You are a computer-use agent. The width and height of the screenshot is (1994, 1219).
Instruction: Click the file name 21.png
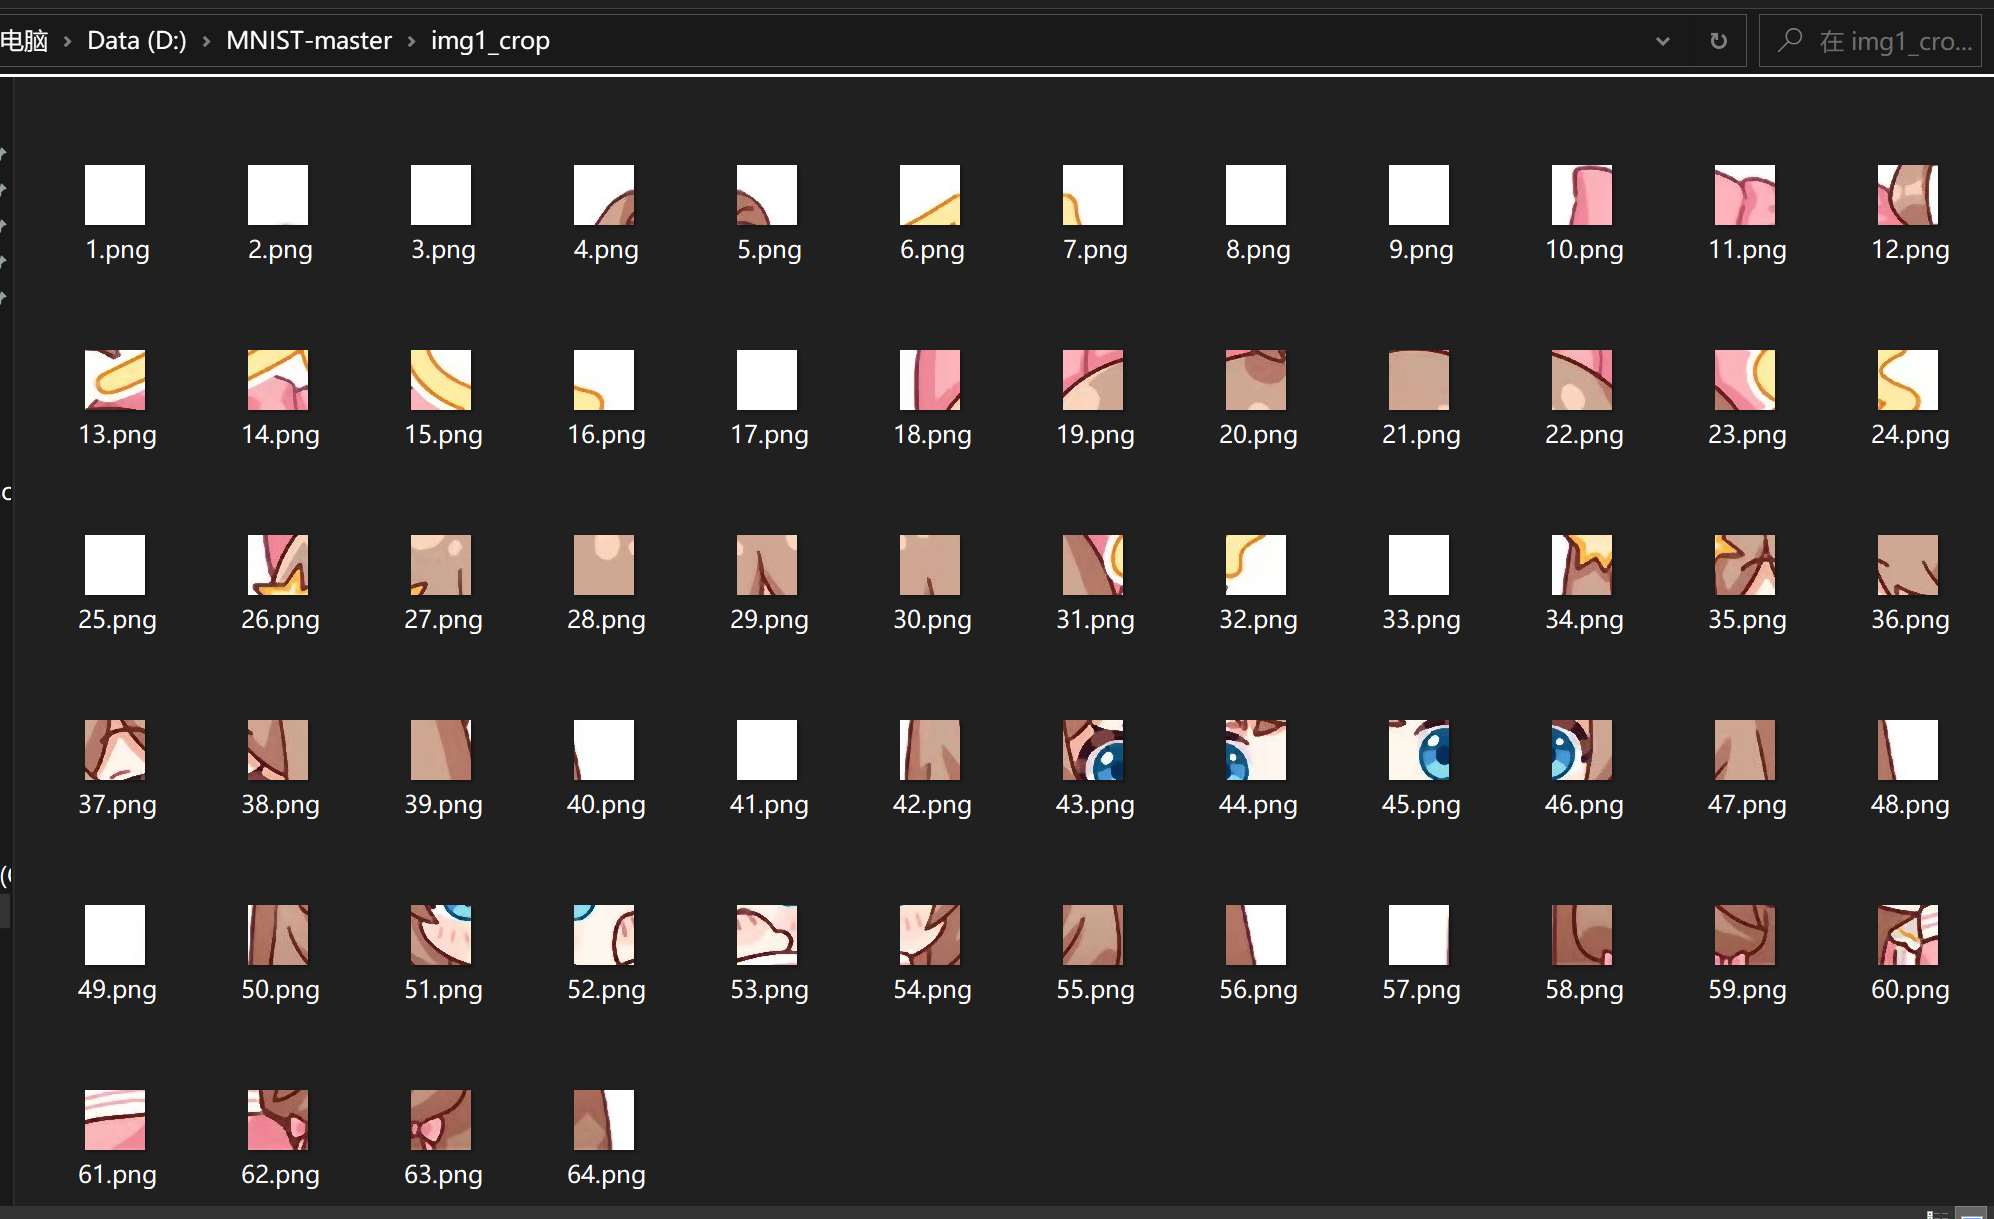[1421, 435]
